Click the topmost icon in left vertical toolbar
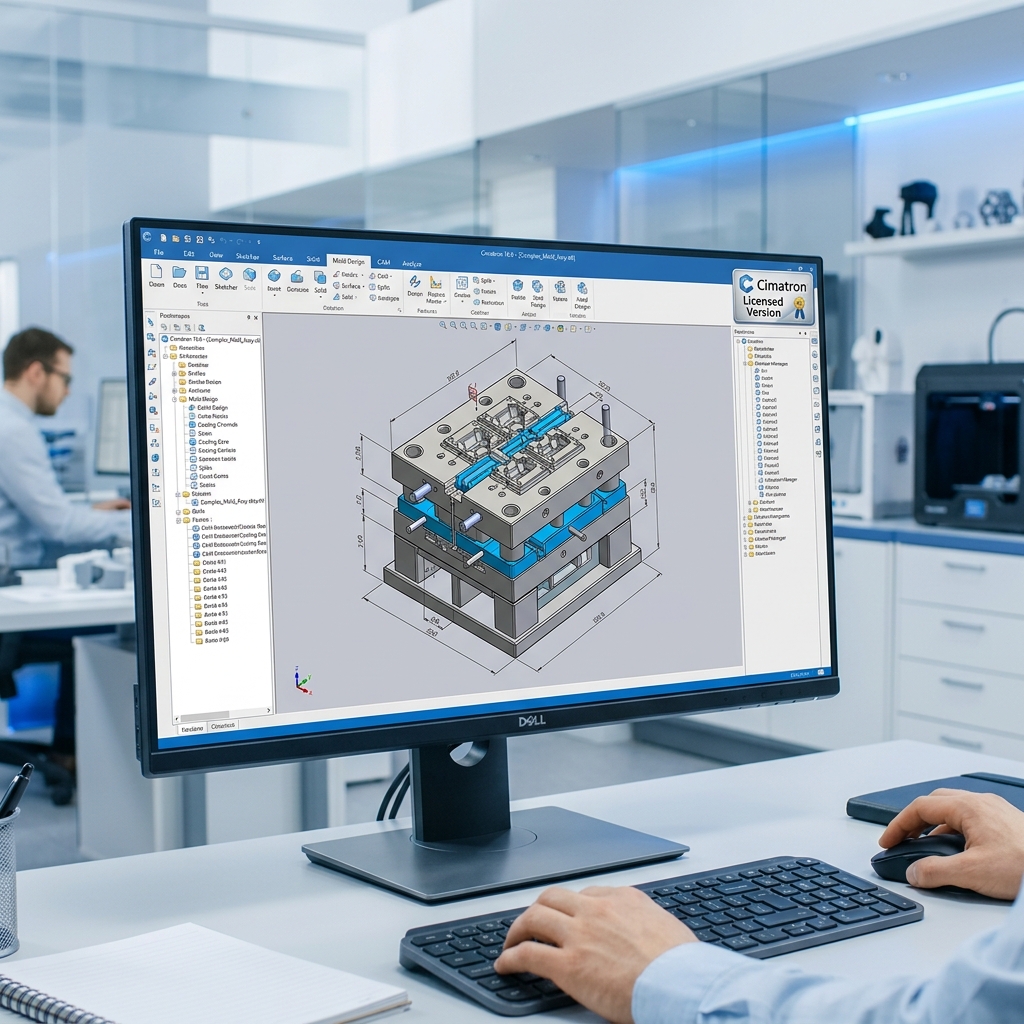The image size is (1024, 1024). 151,321
